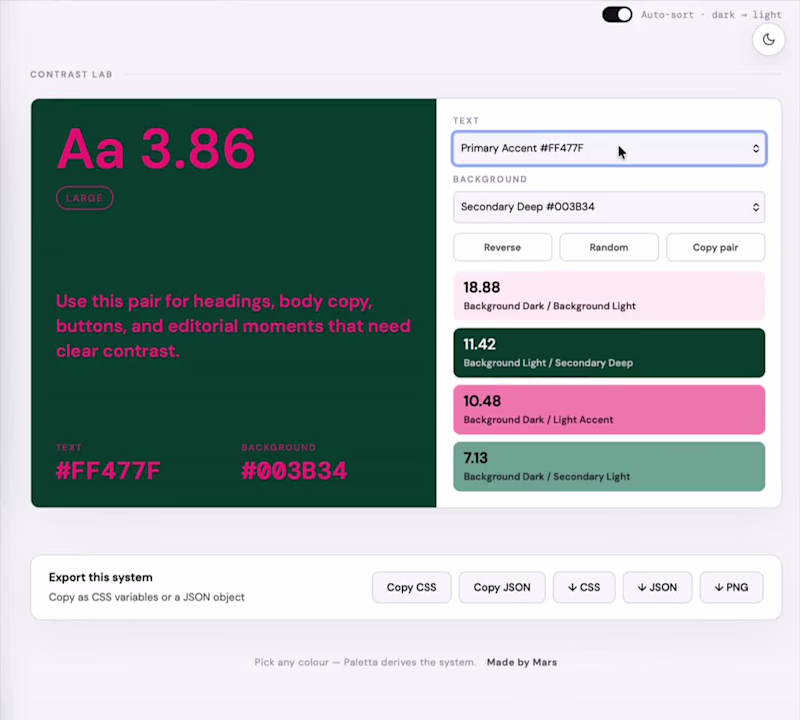Download the PNG export
Image resolution: width=800 pixels, height=720 pixels.
[x=731, y=587]
